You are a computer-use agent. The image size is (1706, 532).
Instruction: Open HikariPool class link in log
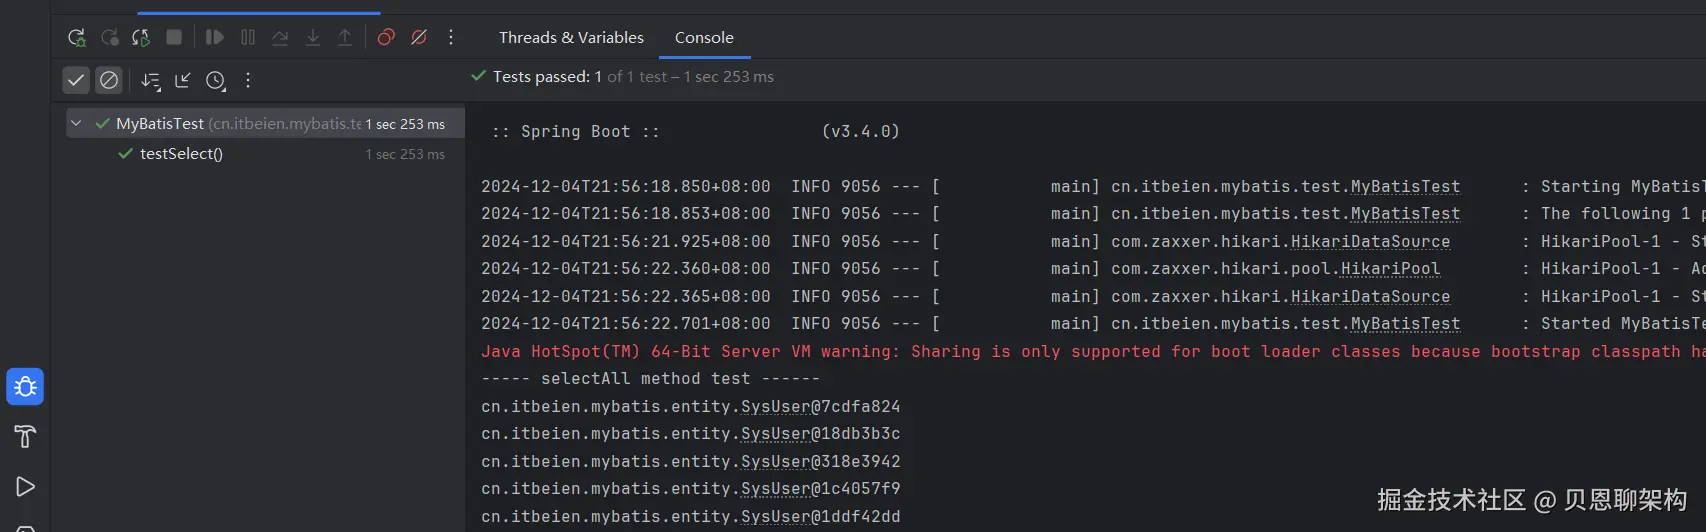tap(1390, 268)
